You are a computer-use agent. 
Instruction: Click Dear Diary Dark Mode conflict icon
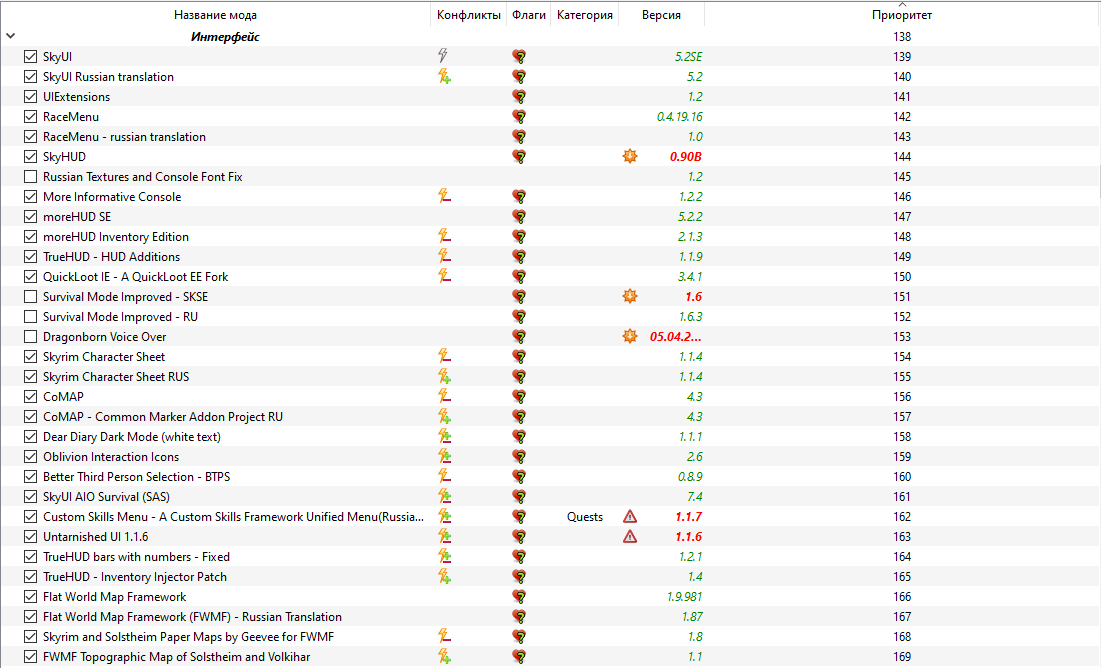point(444,436)
